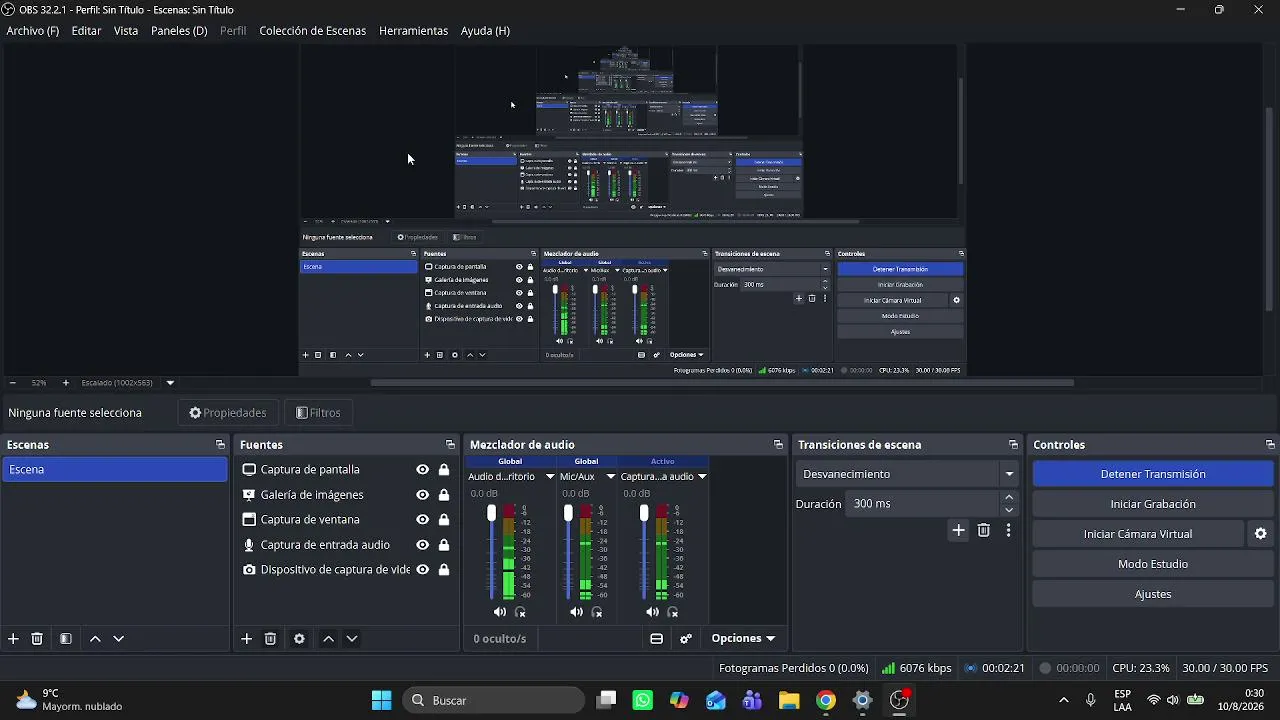Viewport: 1280px width, 720px height.
Task: Click the Captura de entrada audio volume fader
Action: (x=644, y=513)
